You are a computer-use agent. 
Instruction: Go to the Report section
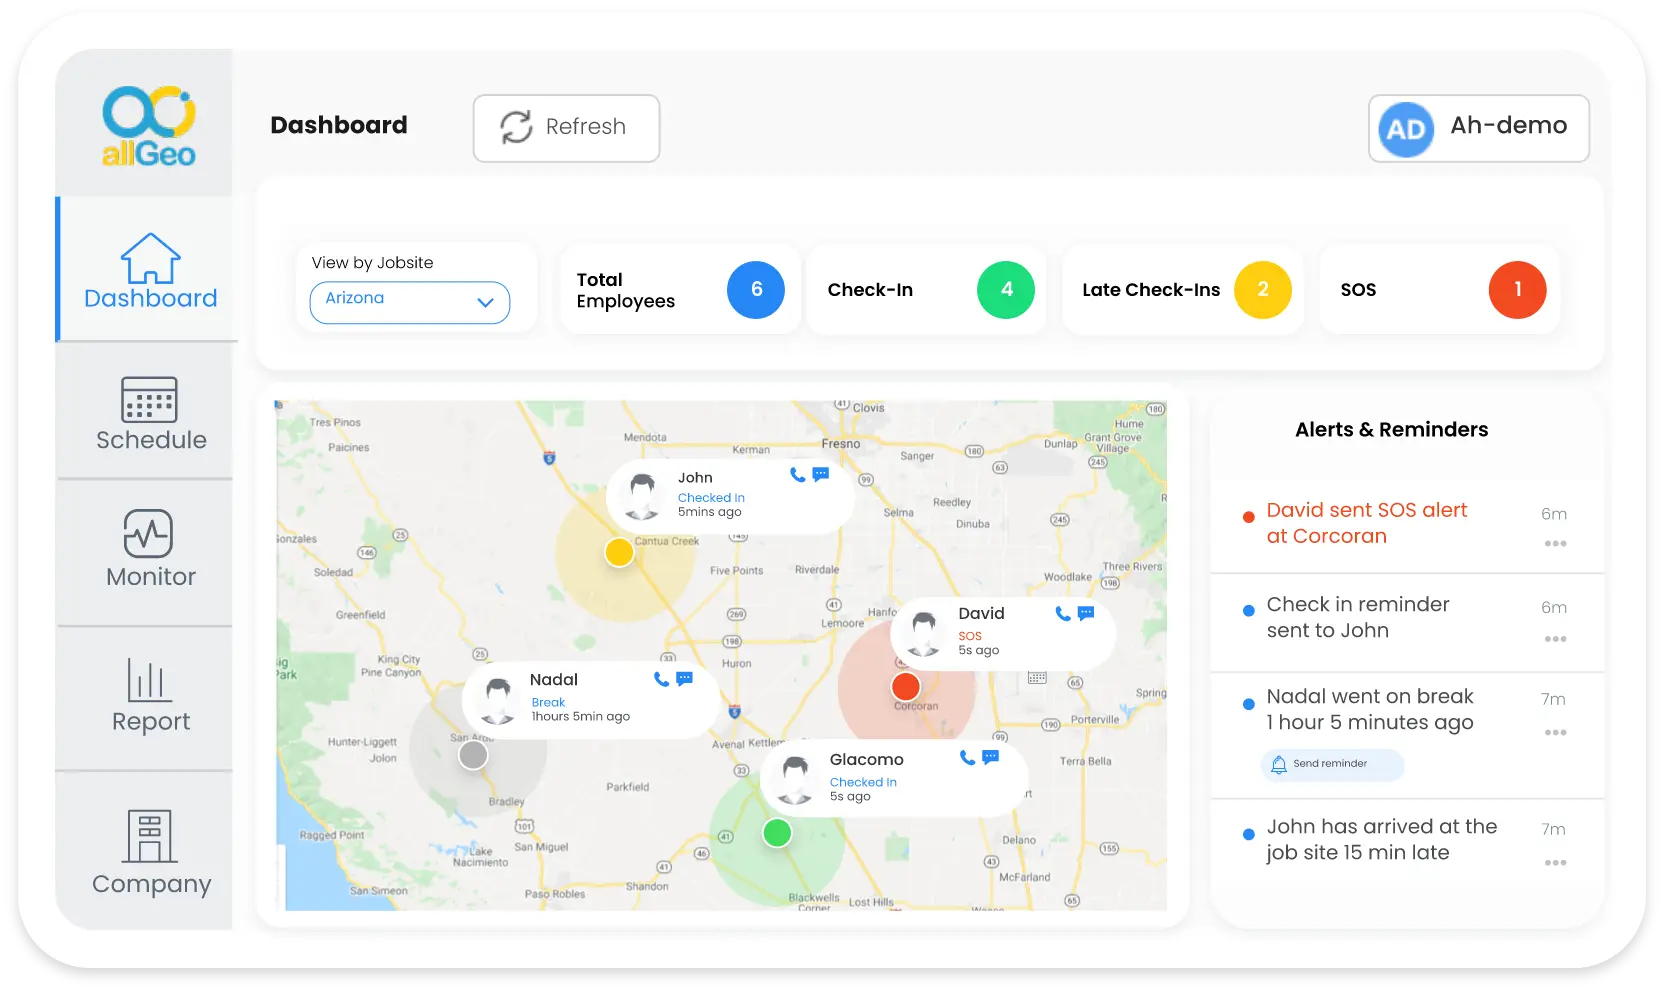click(x=150, y=696)
